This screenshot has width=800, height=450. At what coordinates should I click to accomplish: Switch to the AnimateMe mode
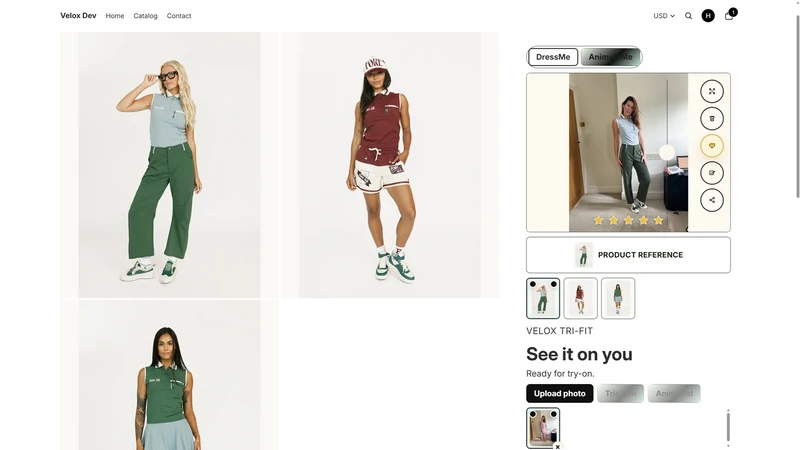[x=610, y=57]
